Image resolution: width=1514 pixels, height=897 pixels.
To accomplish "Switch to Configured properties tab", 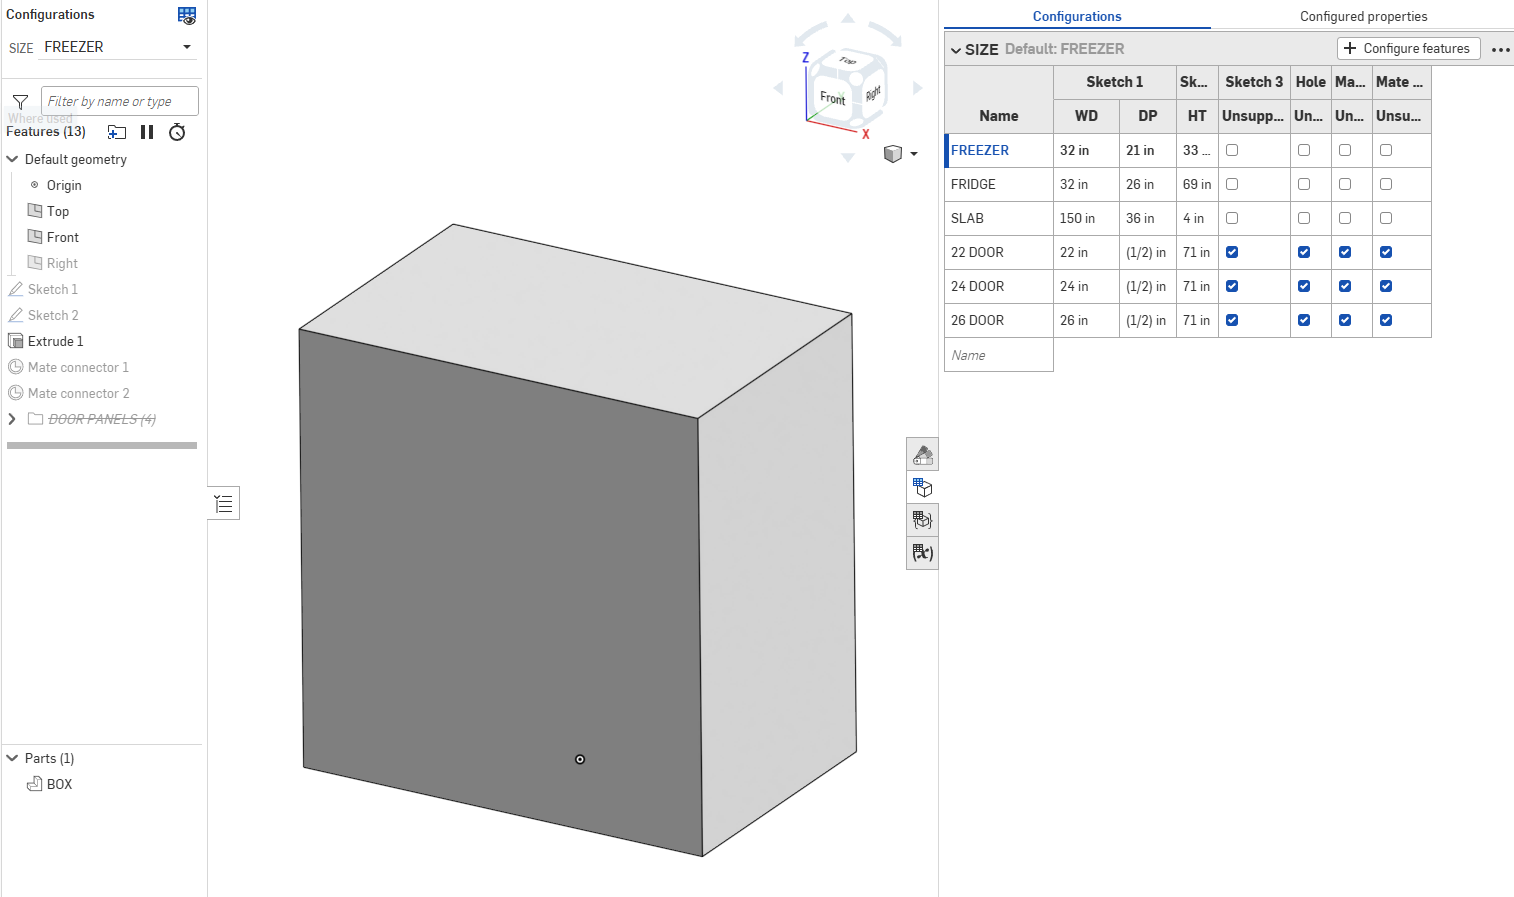I will click(x=1363, y=16).
